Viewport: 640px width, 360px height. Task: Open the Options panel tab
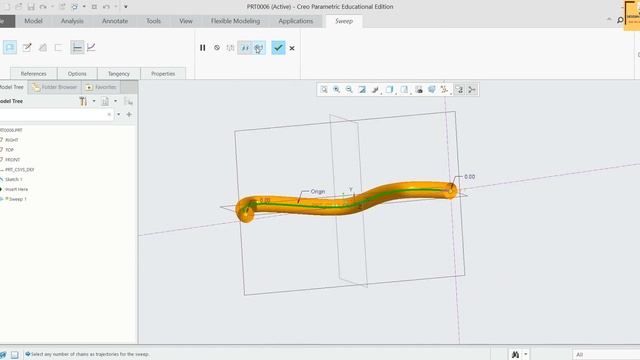(77, 74)
